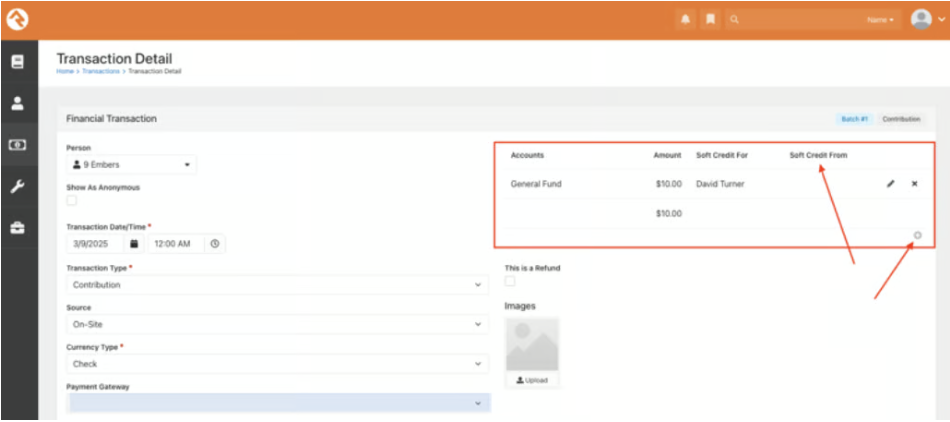Open the bookmarks icon in header
This screenshot has width=950, height=422.
pos(710,19)
